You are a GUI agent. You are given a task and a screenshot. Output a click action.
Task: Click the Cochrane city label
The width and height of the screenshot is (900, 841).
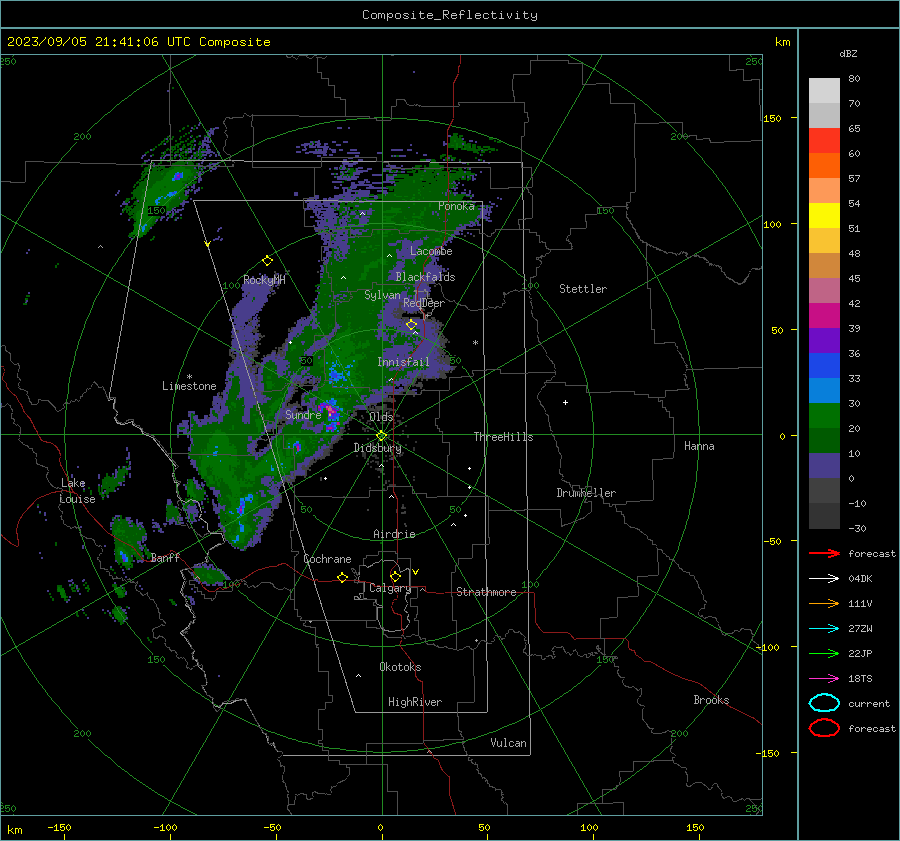pyautogui.click(x=327, y=559)
